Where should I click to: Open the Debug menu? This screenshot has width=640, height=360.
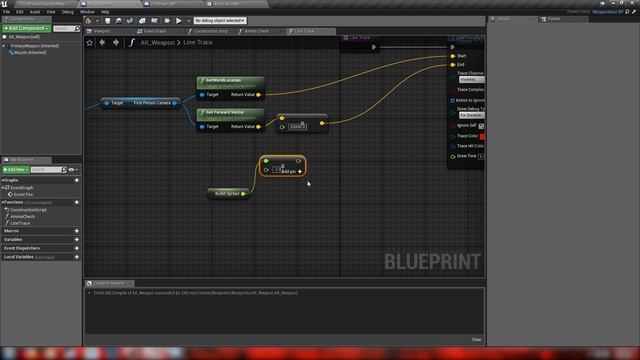67,12
